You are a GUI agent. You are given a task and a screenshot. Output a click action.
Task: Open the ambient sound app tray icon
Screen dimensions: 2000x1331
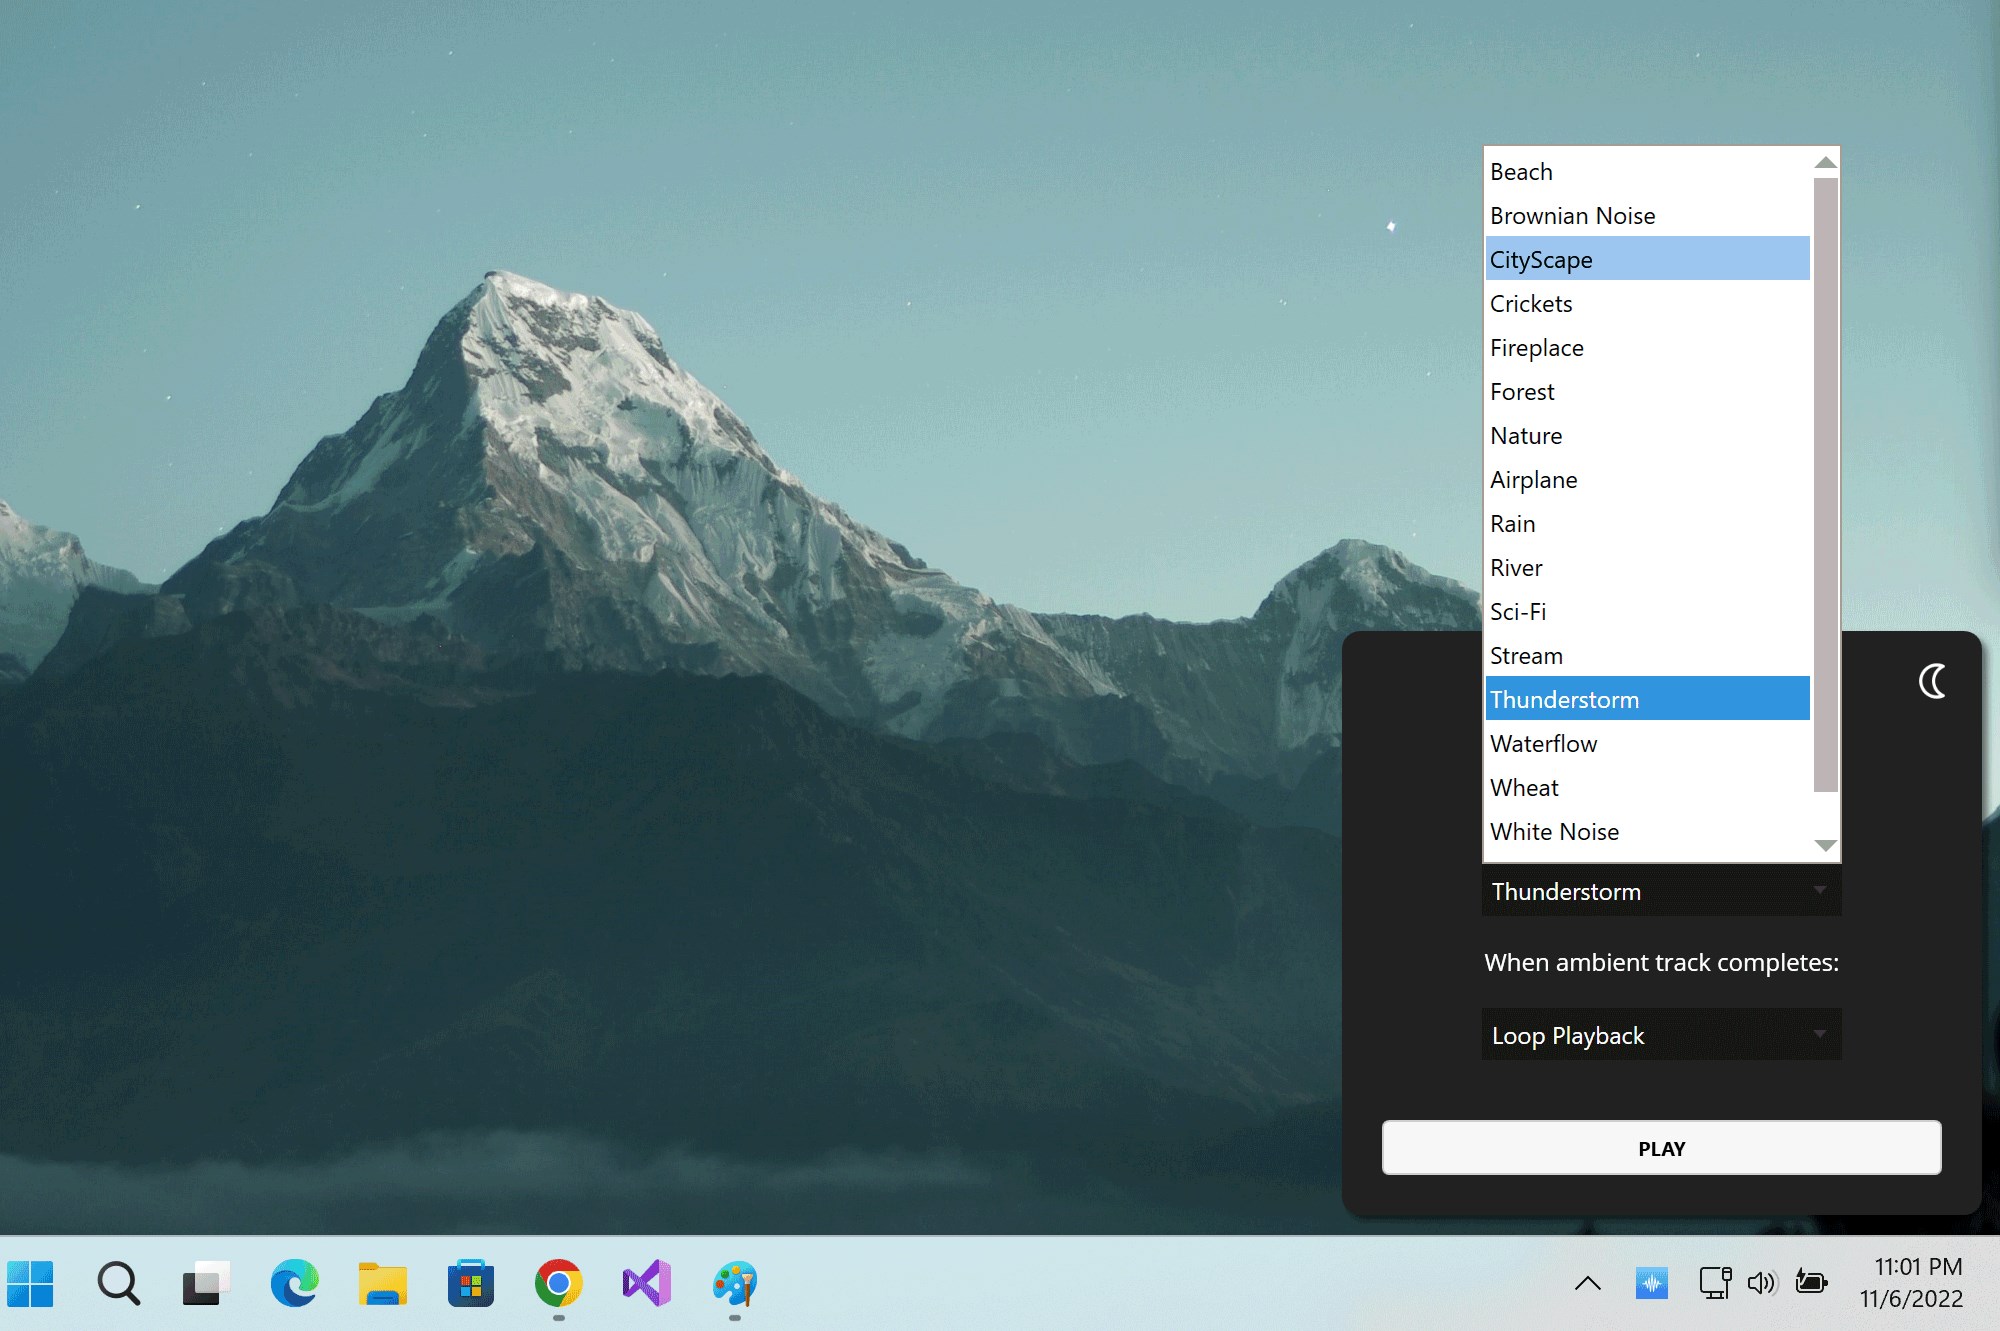pyautogui.click(x=1651, y=1282)
